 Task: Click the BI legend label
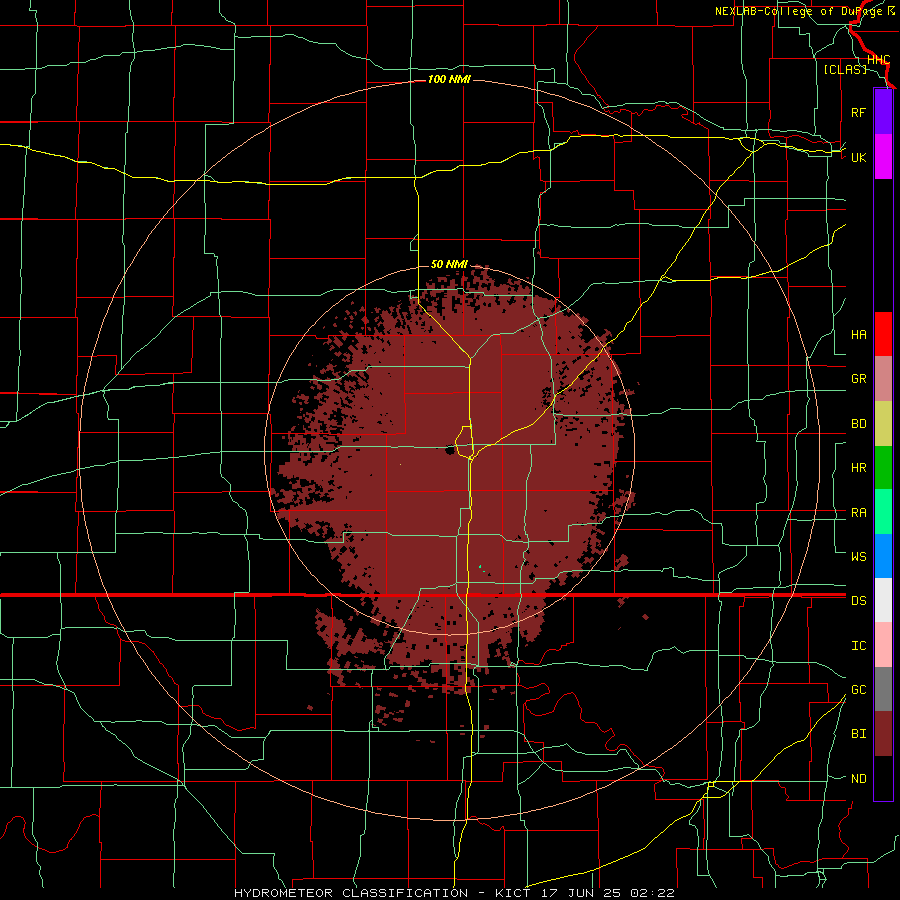pyautogui.click(x=858, y=734)
